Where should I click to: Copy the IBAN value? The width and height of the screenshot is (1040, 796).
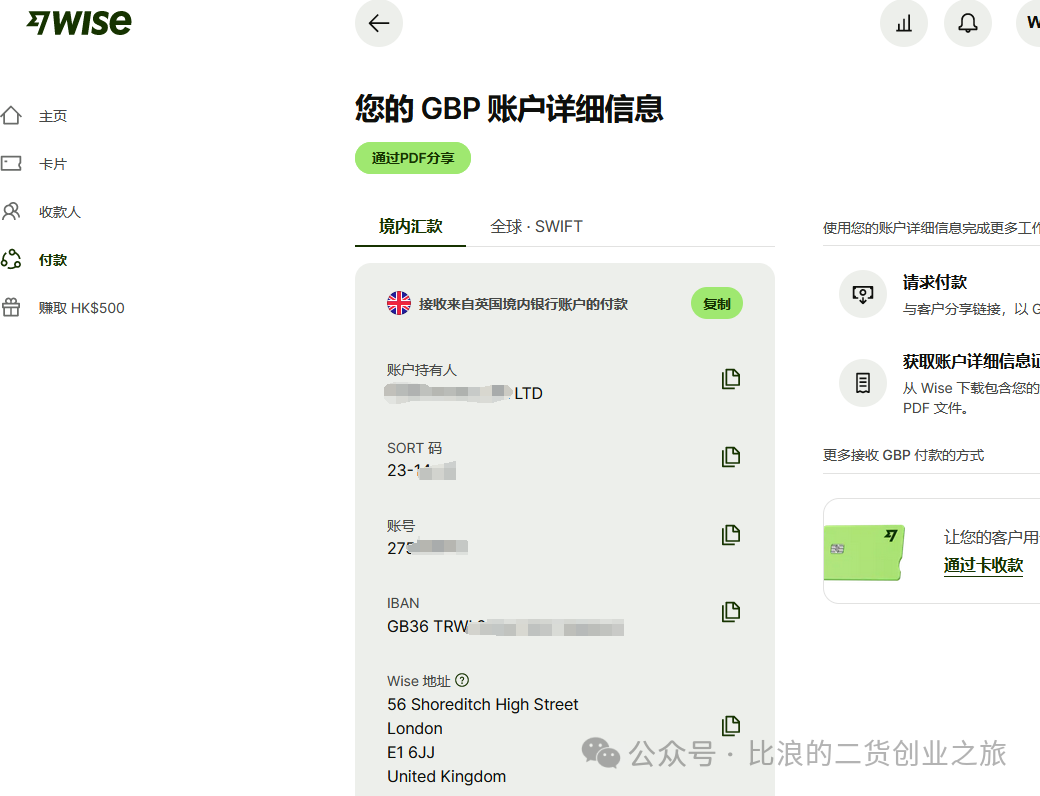(x=730, y=612)
